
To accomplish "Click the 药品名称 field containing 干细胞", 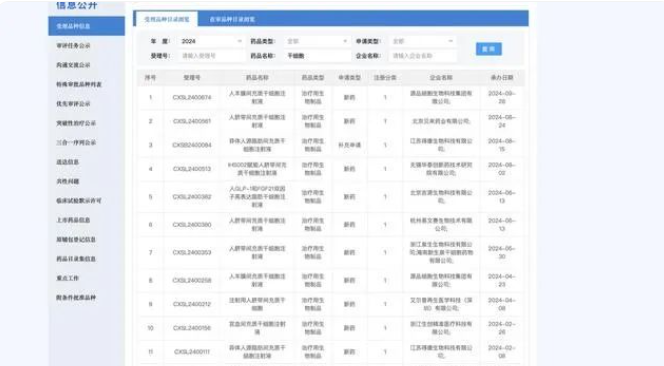I will coord(317,55).
